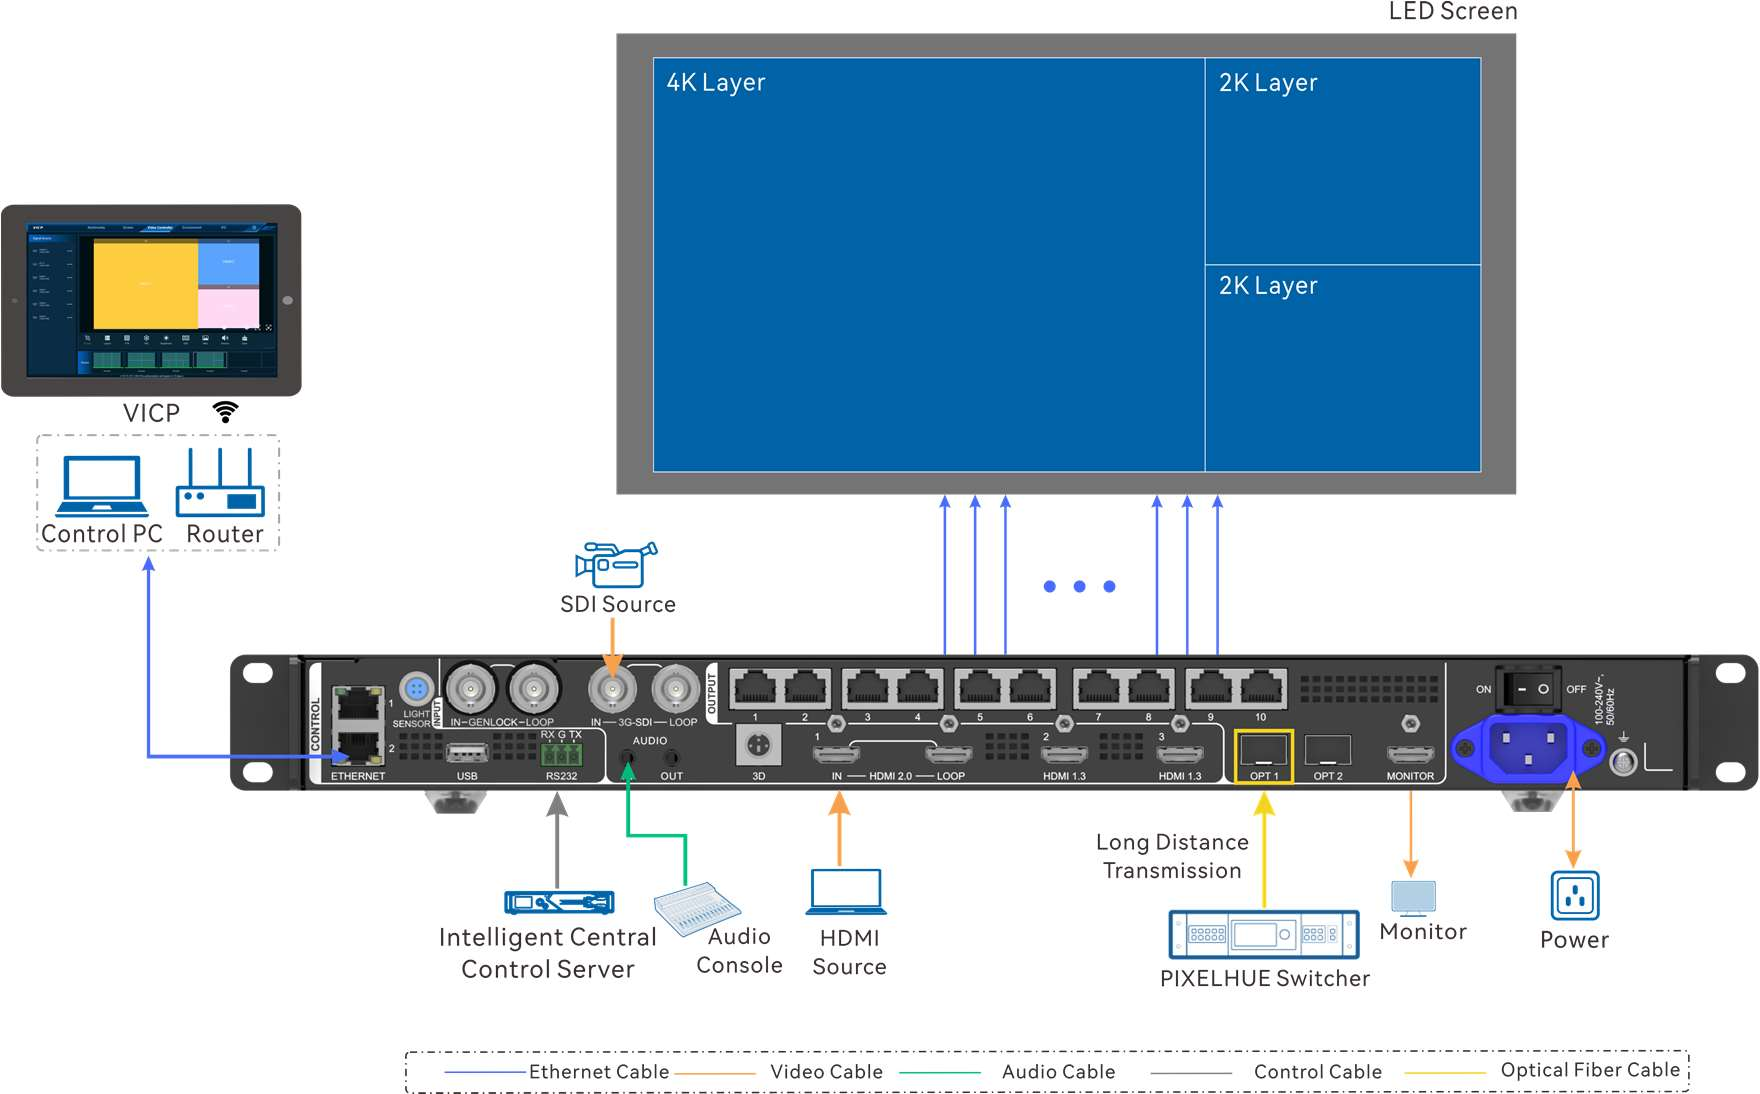
Task: Click the HDMI 1.3 port number 3
Action: [1180, 754]
